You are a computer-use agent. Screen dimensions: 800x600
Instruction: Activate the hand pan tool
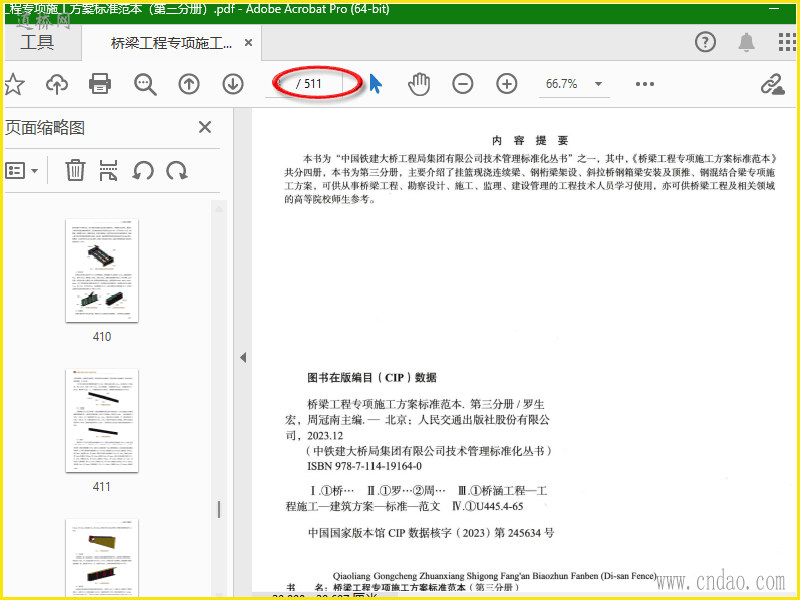coord(419,84)
